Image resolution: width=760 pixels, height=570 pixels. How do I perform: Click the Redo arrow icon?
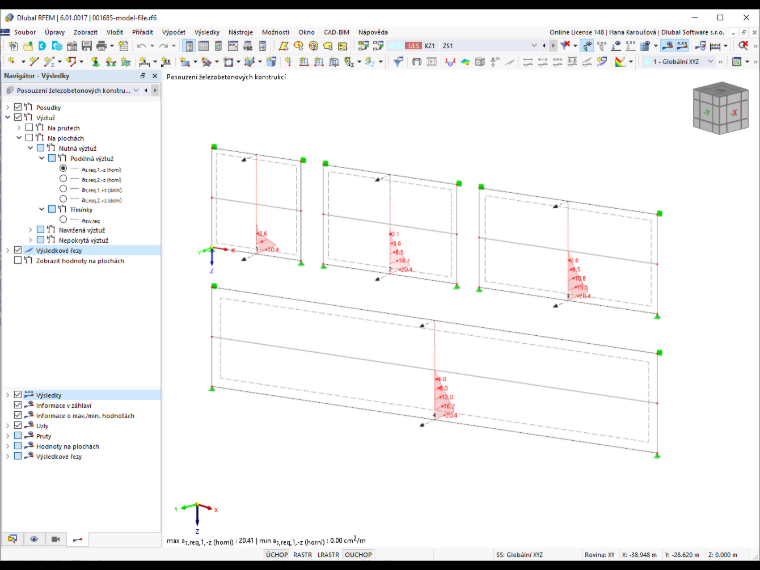point(163,46)
